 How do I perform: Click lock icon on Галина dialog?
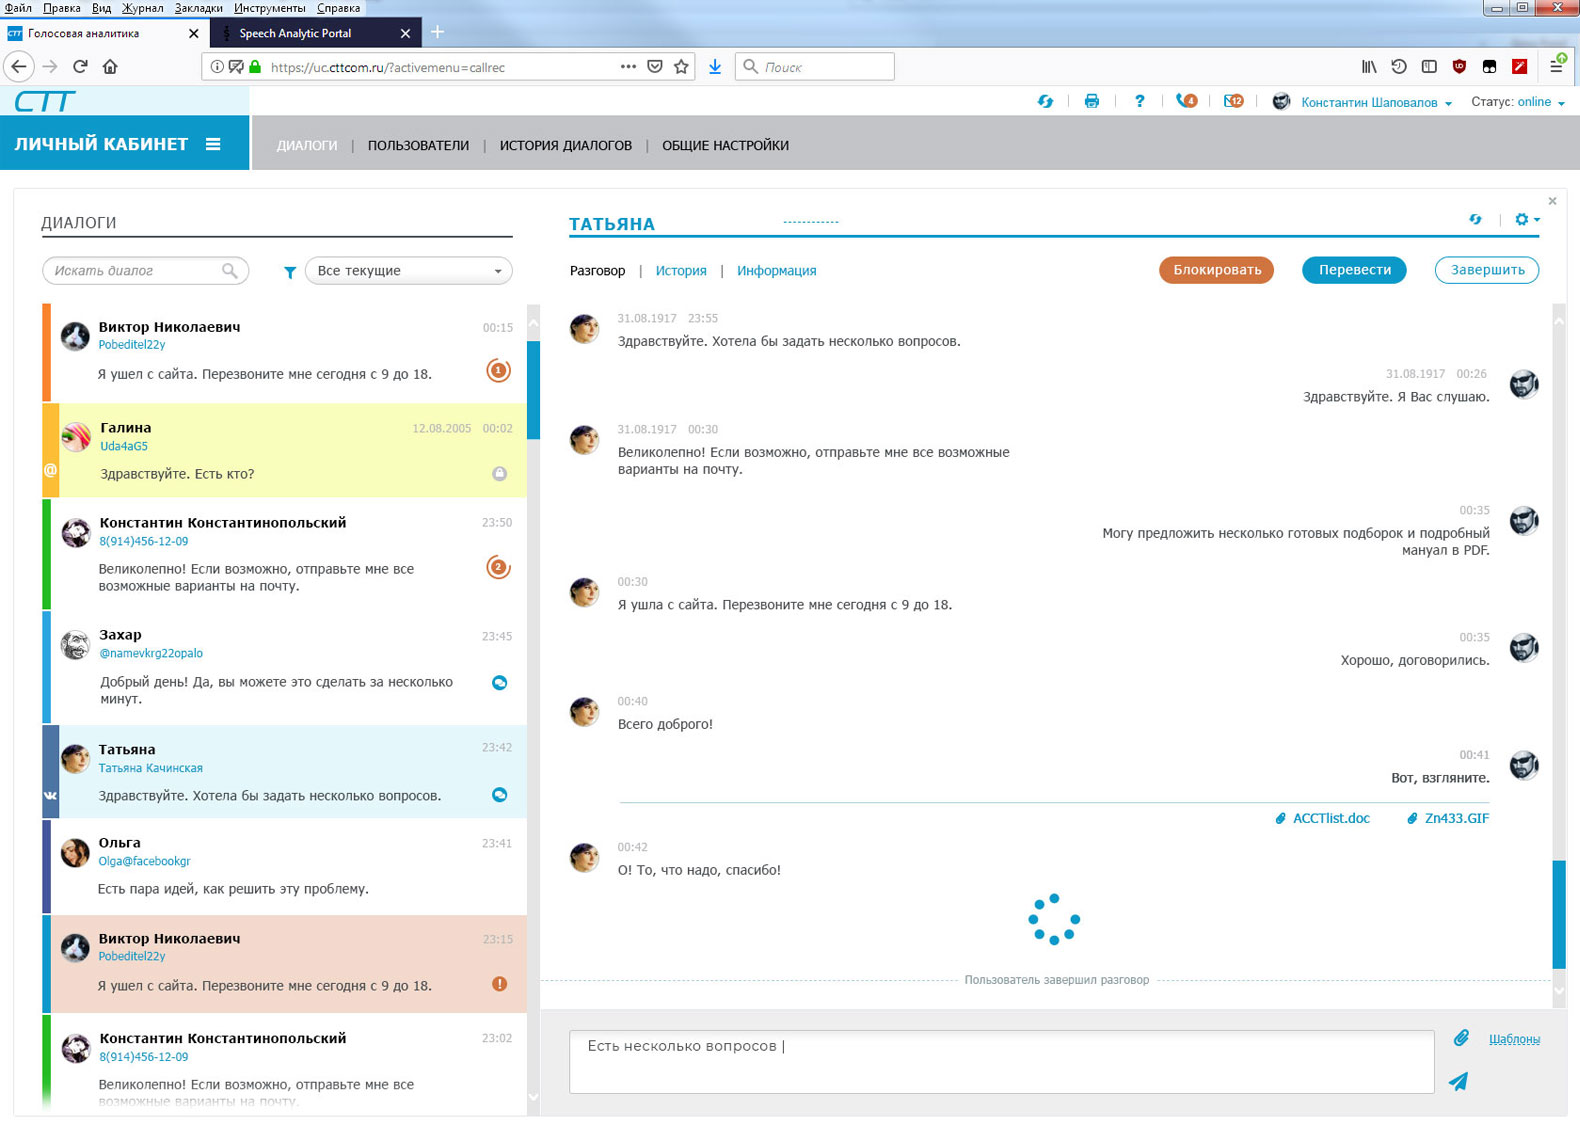coord(499,473)
